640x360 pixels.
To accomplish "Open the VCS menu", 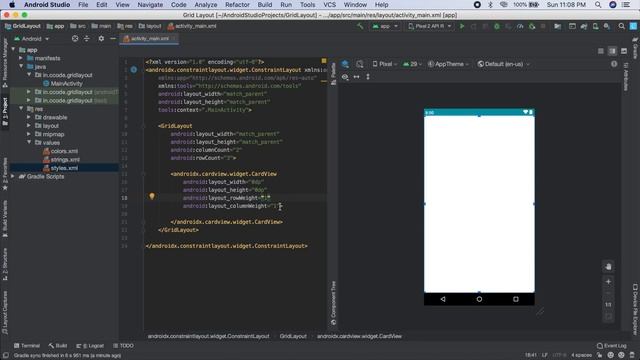I will click(x=329, y=5).
